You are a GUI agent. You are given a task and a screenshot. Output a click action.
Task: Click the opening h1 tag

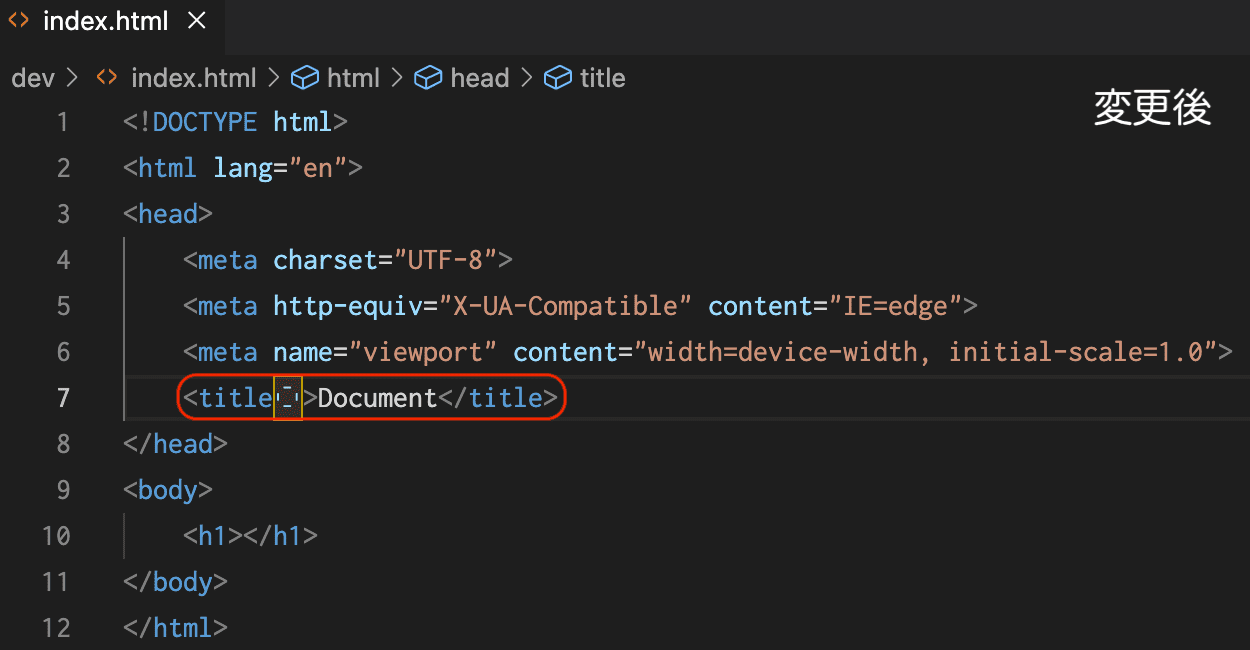click(x=213, y=536)
